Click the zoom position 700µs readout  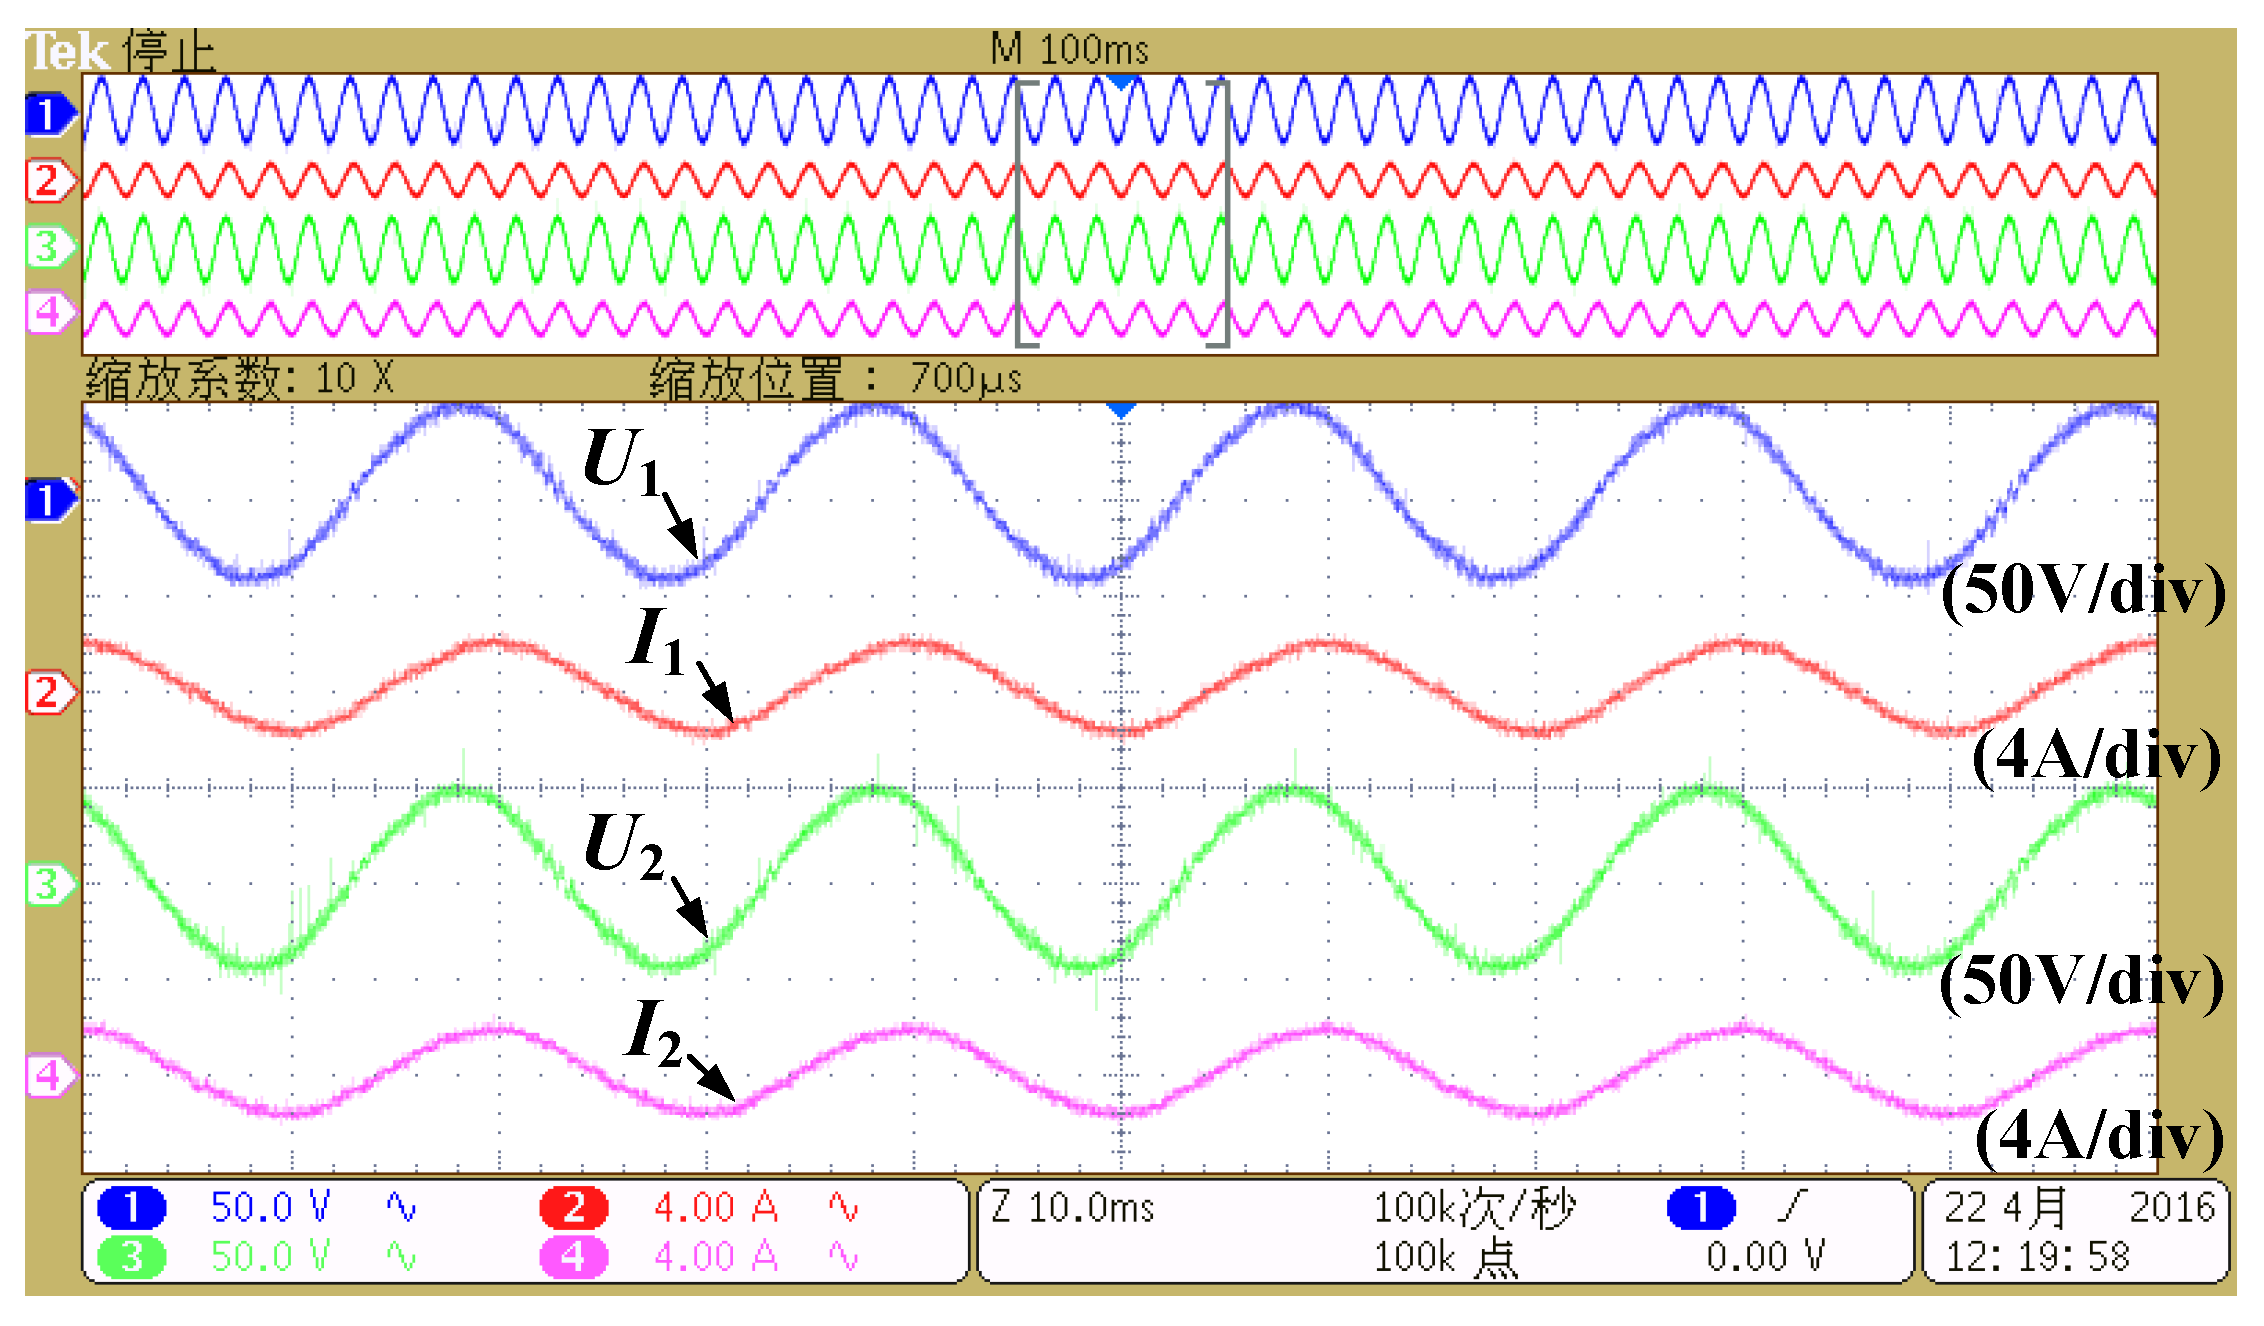click(965, 379)
